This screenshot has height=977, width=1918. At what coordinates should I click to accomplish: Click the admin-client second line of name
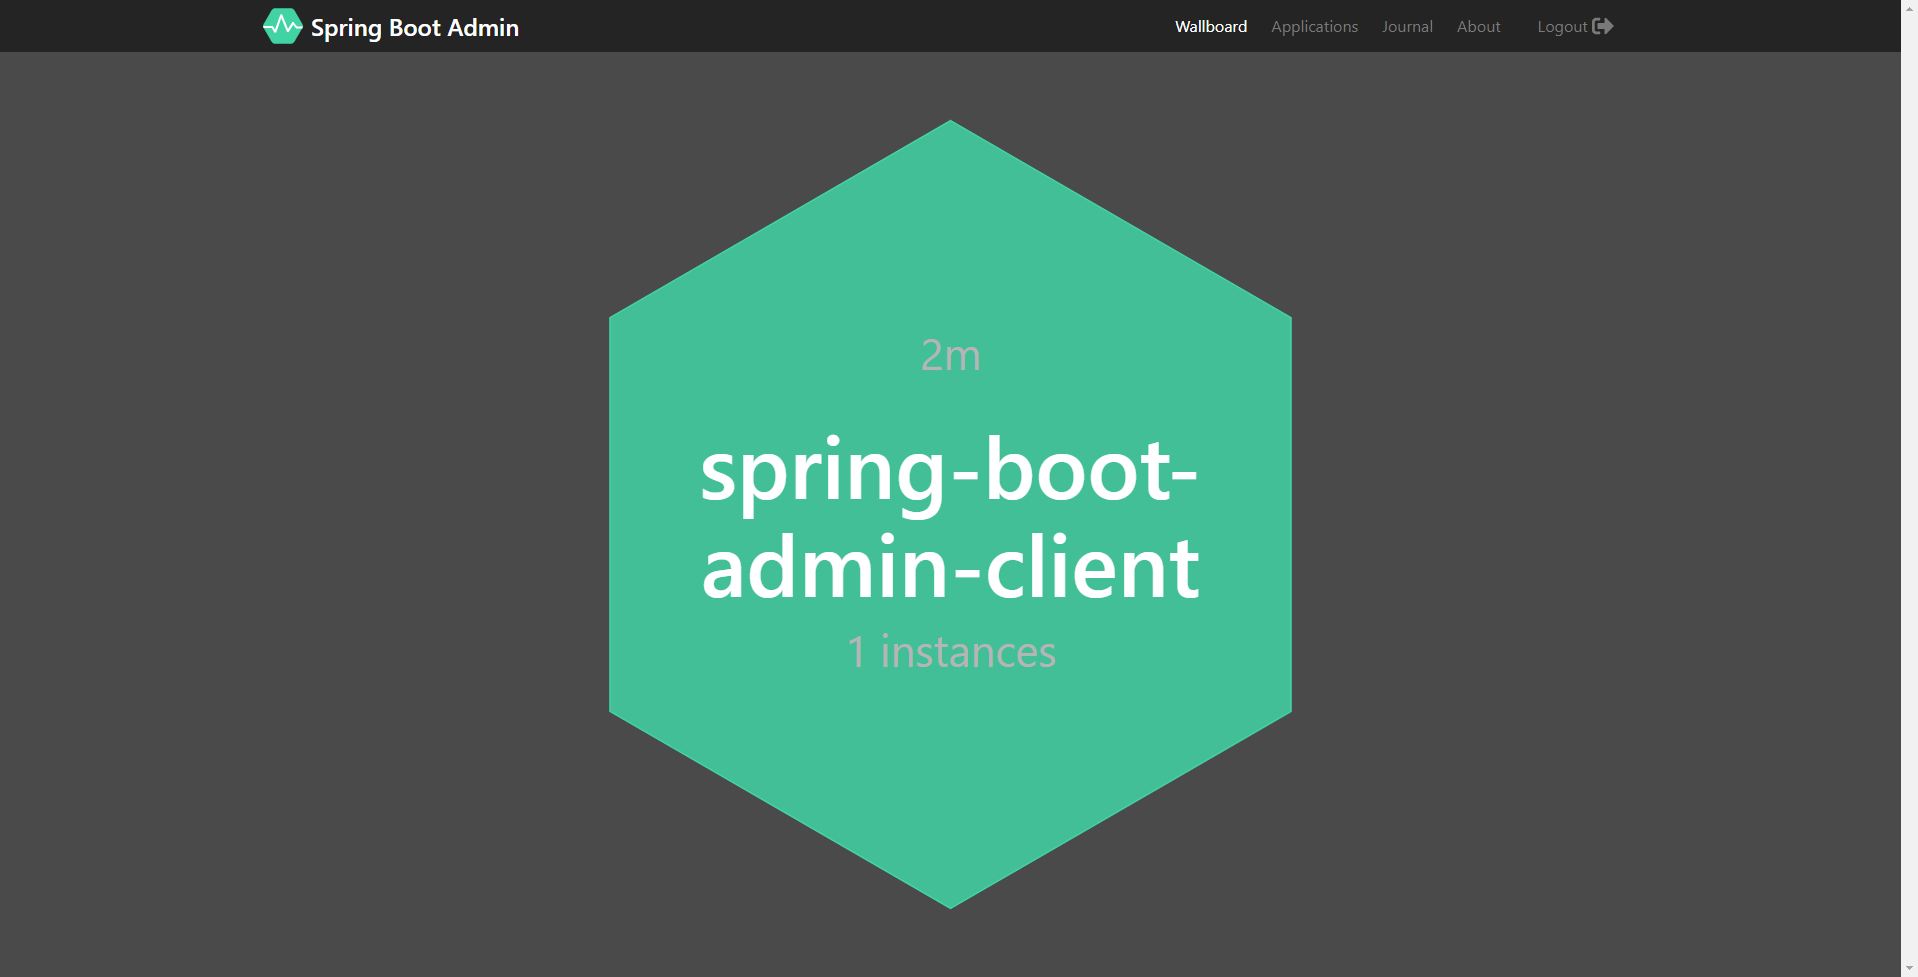coord(950,567)
